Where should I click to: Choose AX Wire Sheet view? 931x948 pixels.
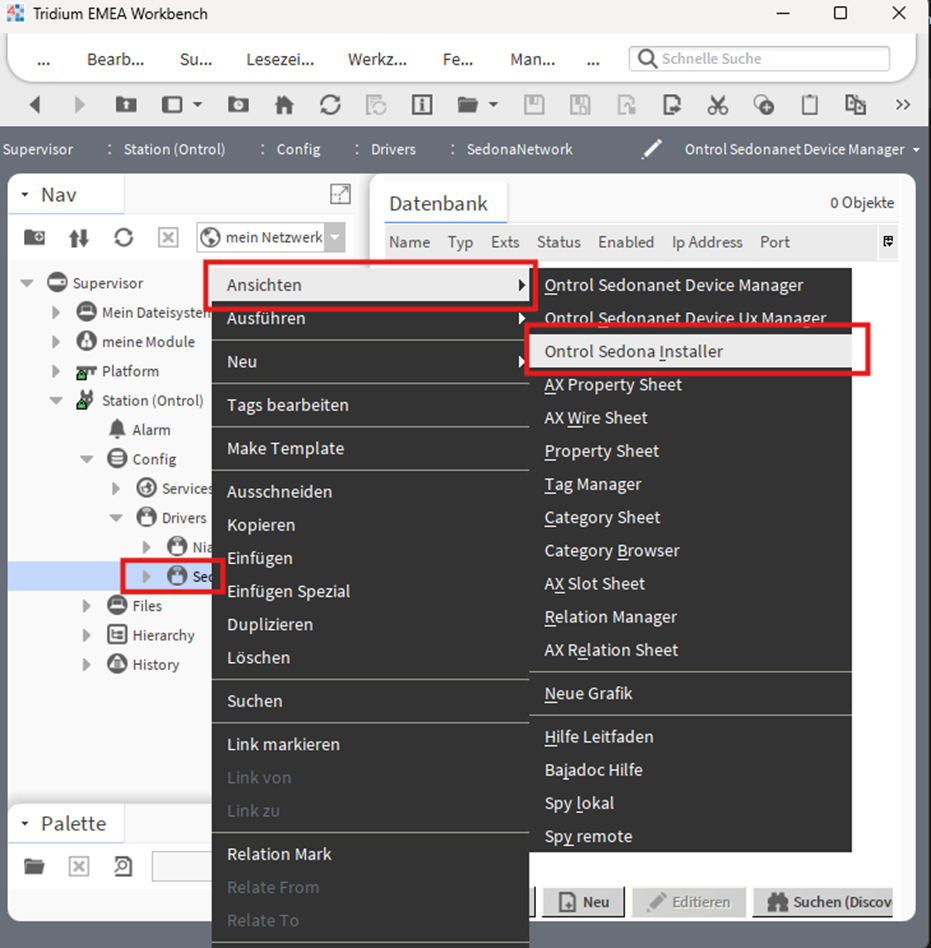[690, 418]
